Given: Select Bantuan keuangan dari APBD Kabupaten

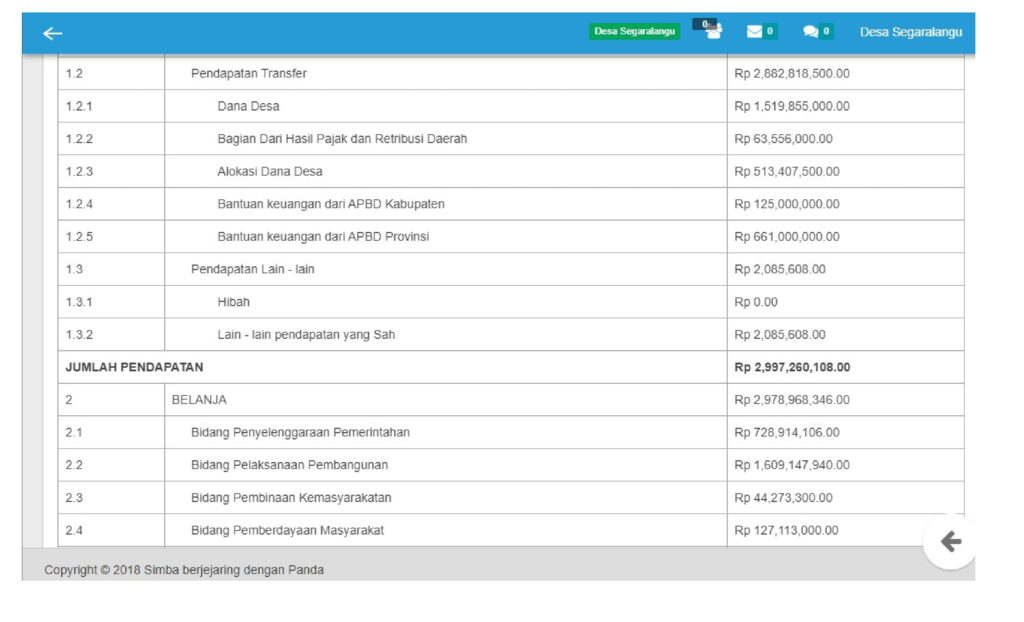Looking at the screenshot, I should click(331, 204).
